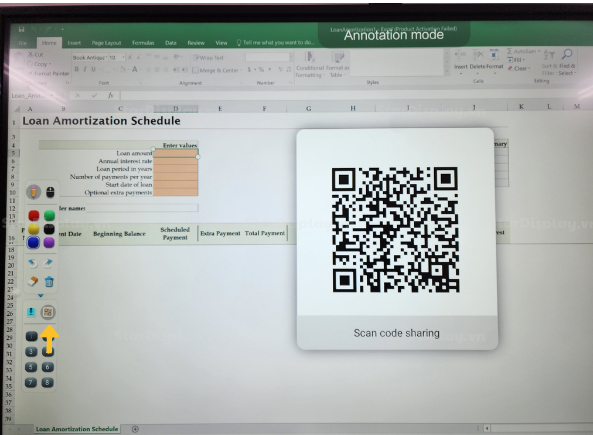Apply font color with A icon

pos(134,69)
